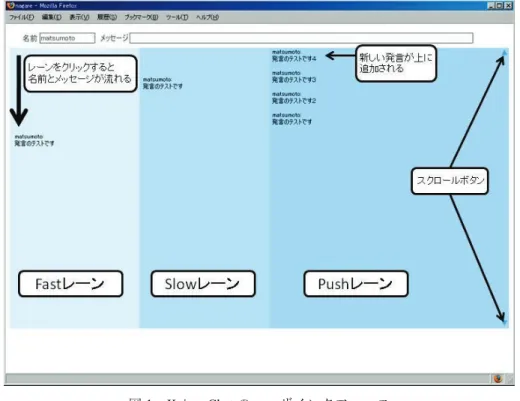Open the 履歴(S) menu
Screen dimensions: 520x401
click(107, 17)
